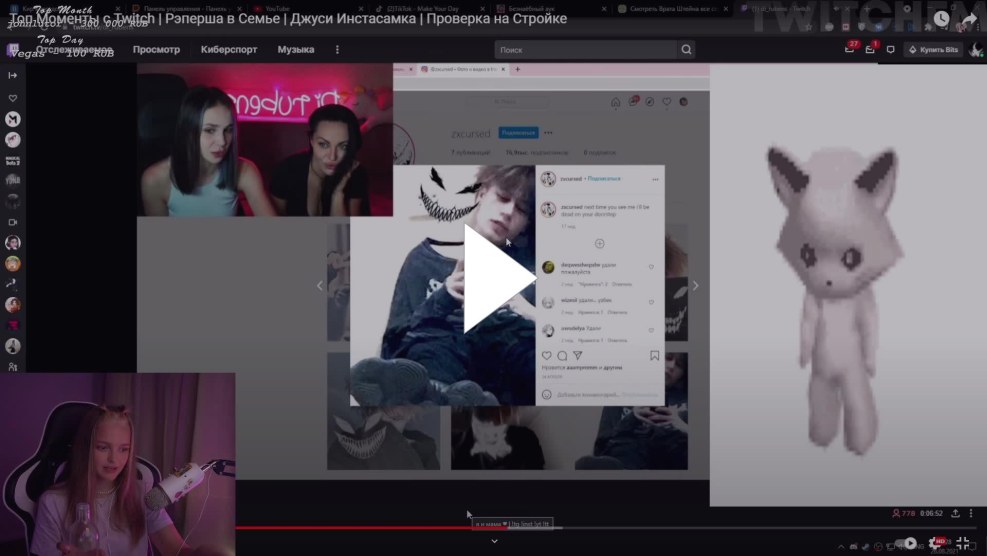This screenshot has width=987, height=556.
Task: Click the Instagram home icon
Action: click(616, 102)
